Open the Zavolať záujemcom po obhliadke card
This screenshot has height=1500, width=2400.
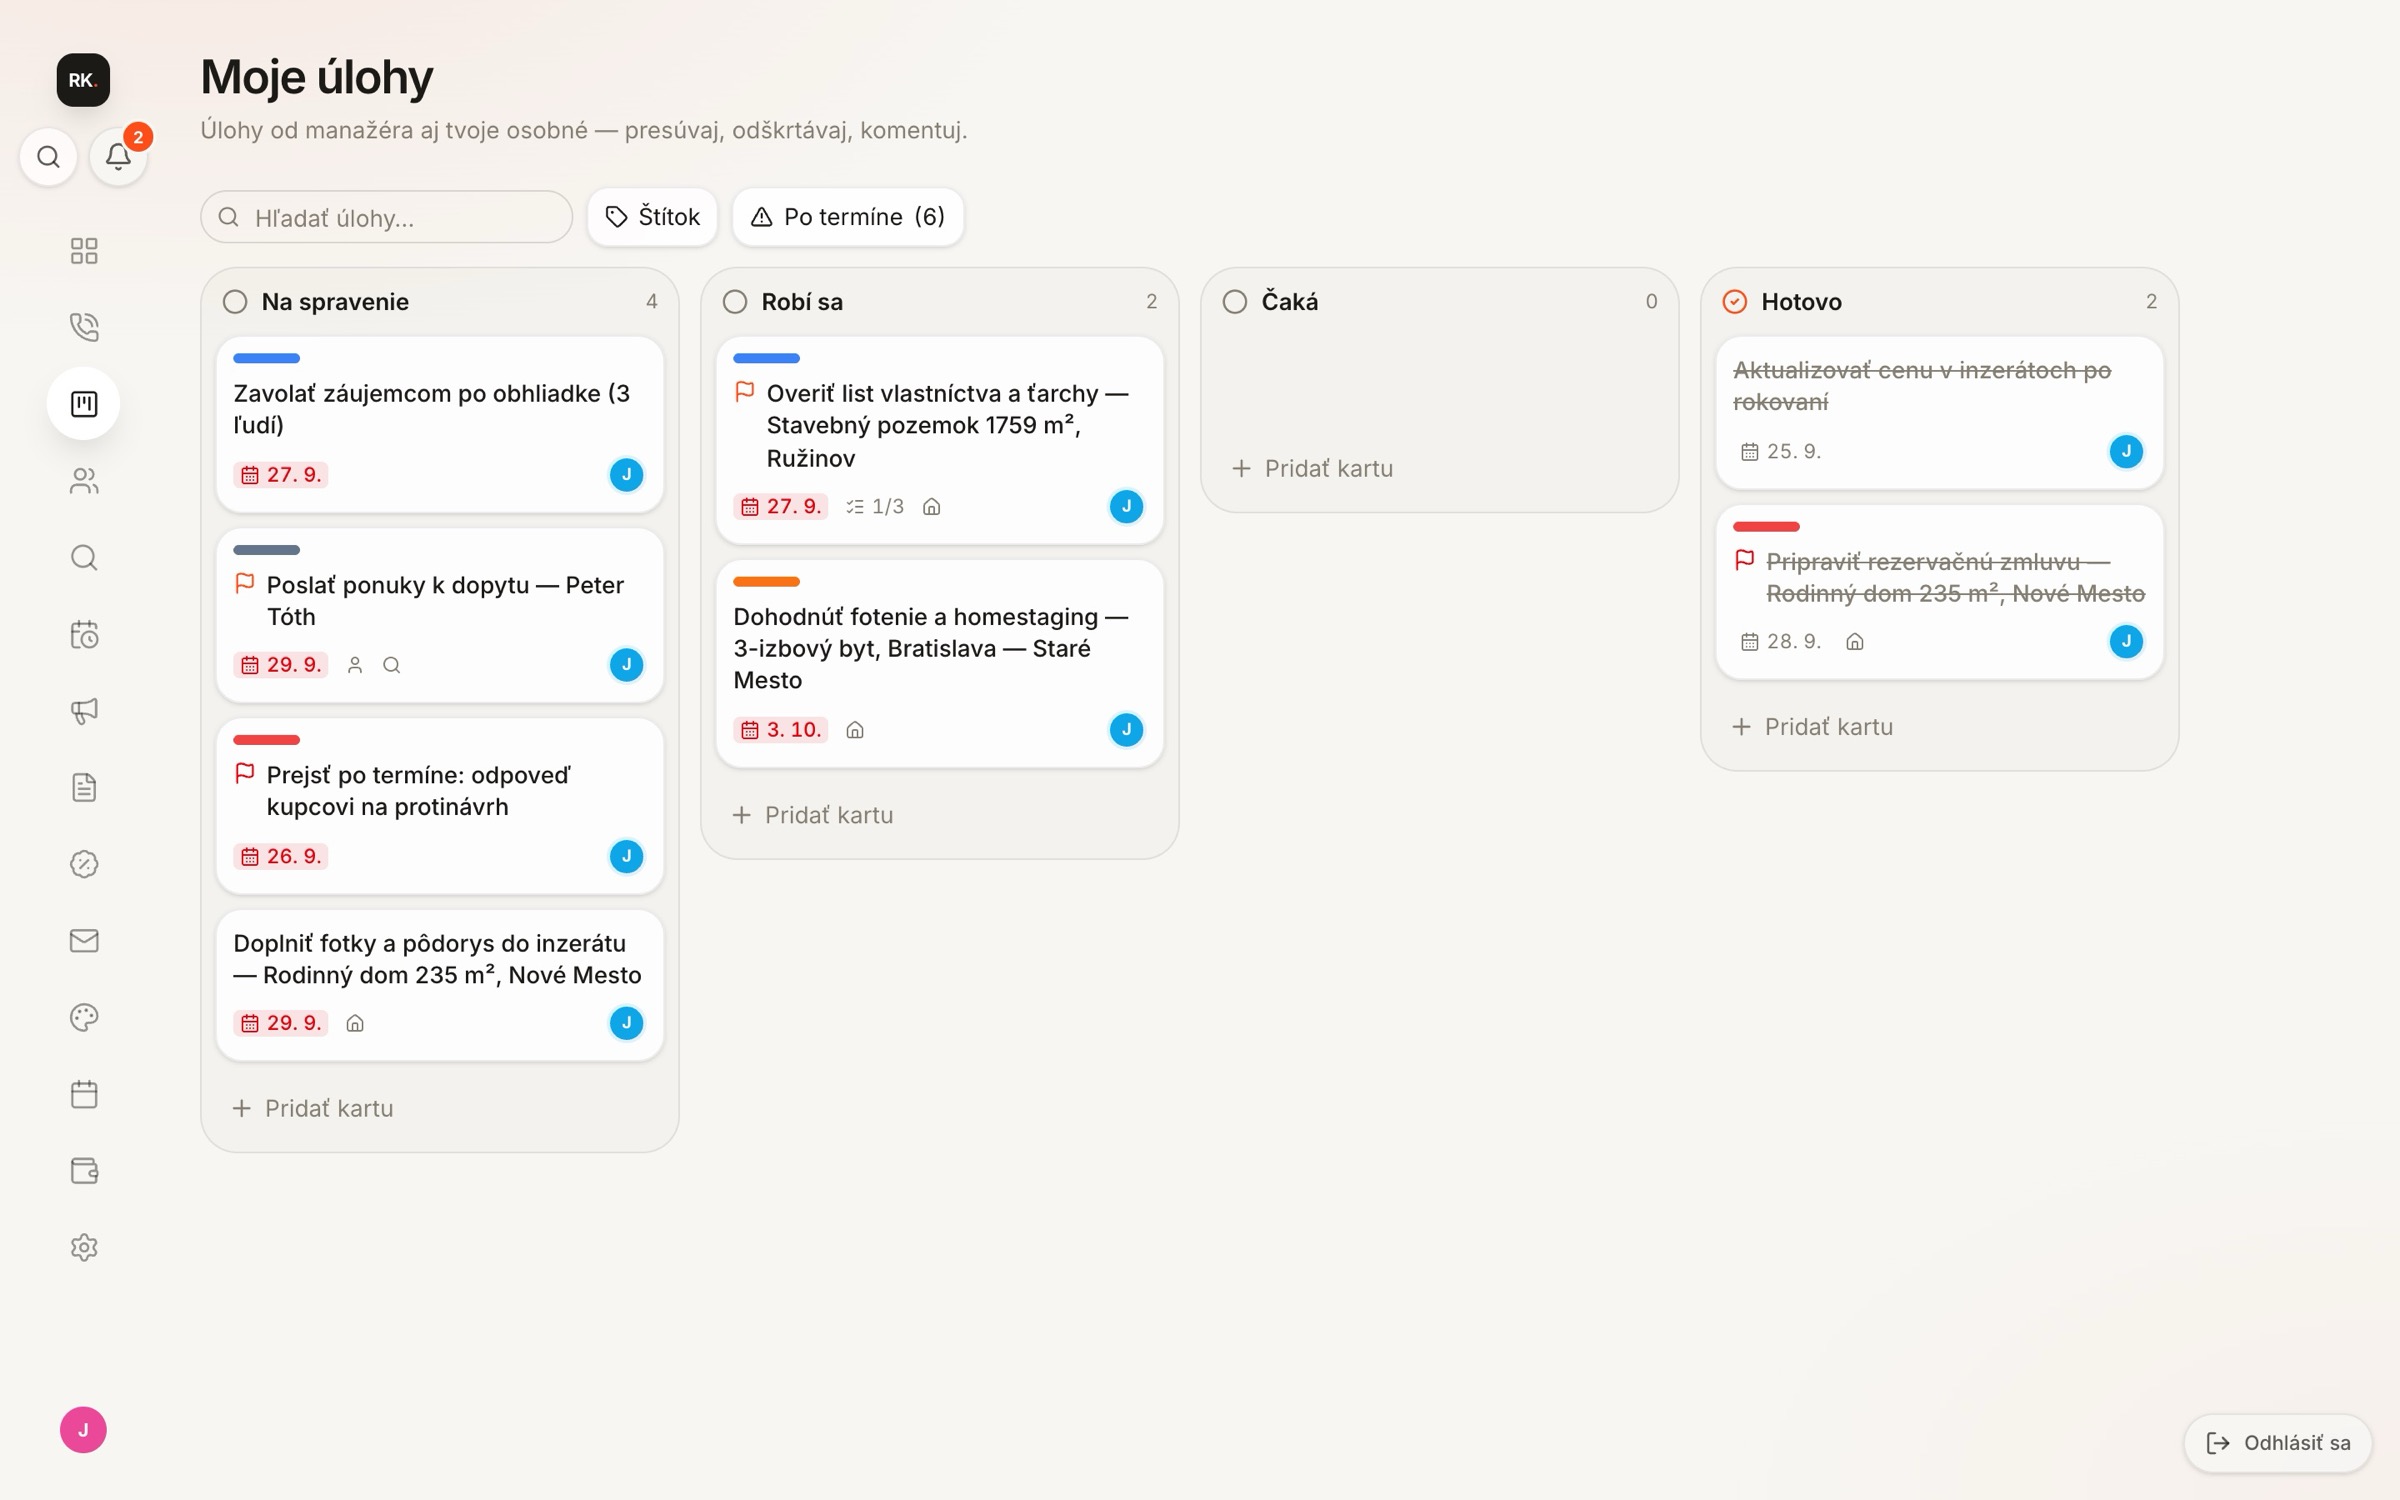[440, 425]
